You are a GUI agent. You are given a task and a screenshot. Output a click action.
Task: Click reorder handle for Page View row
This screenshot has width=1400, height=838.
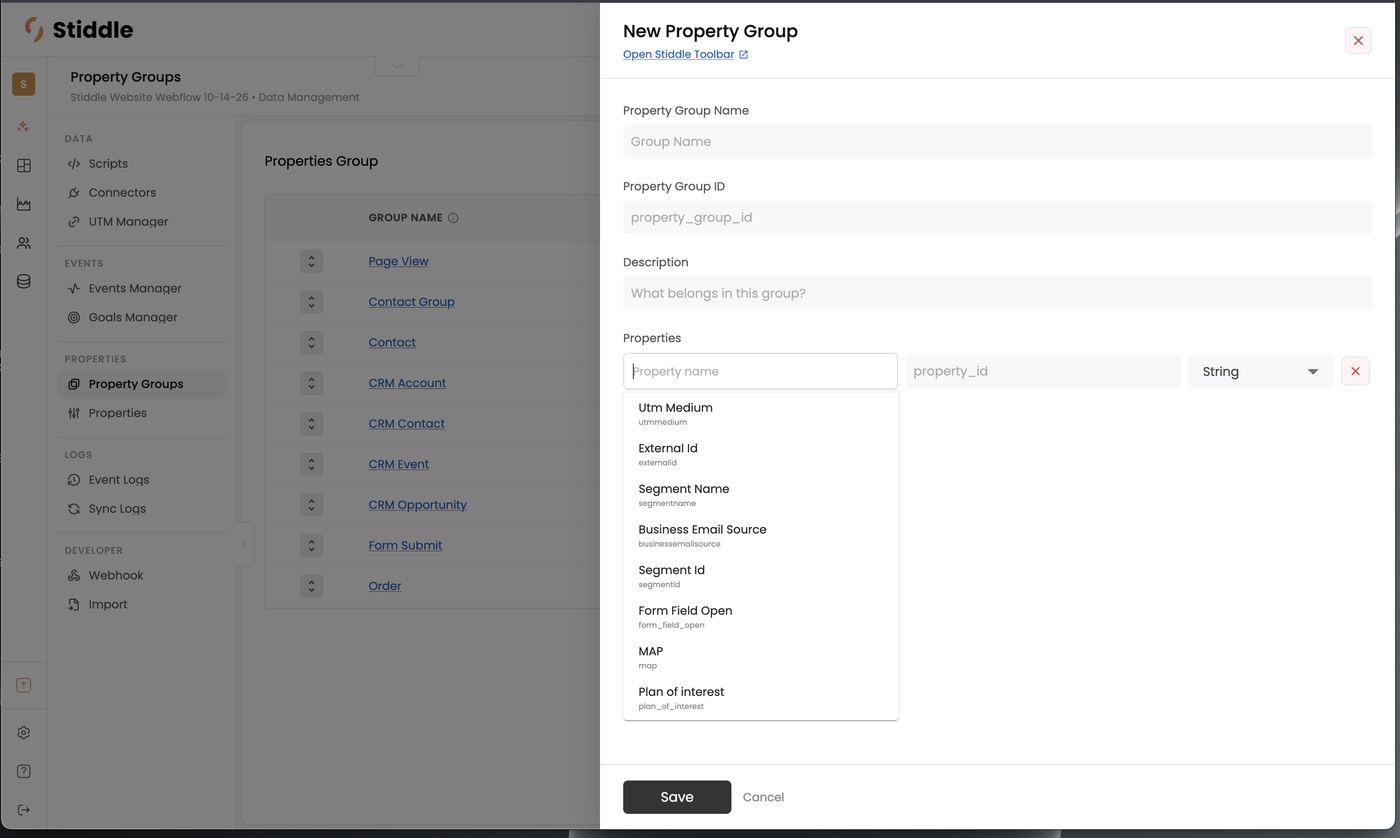[311, 261]
